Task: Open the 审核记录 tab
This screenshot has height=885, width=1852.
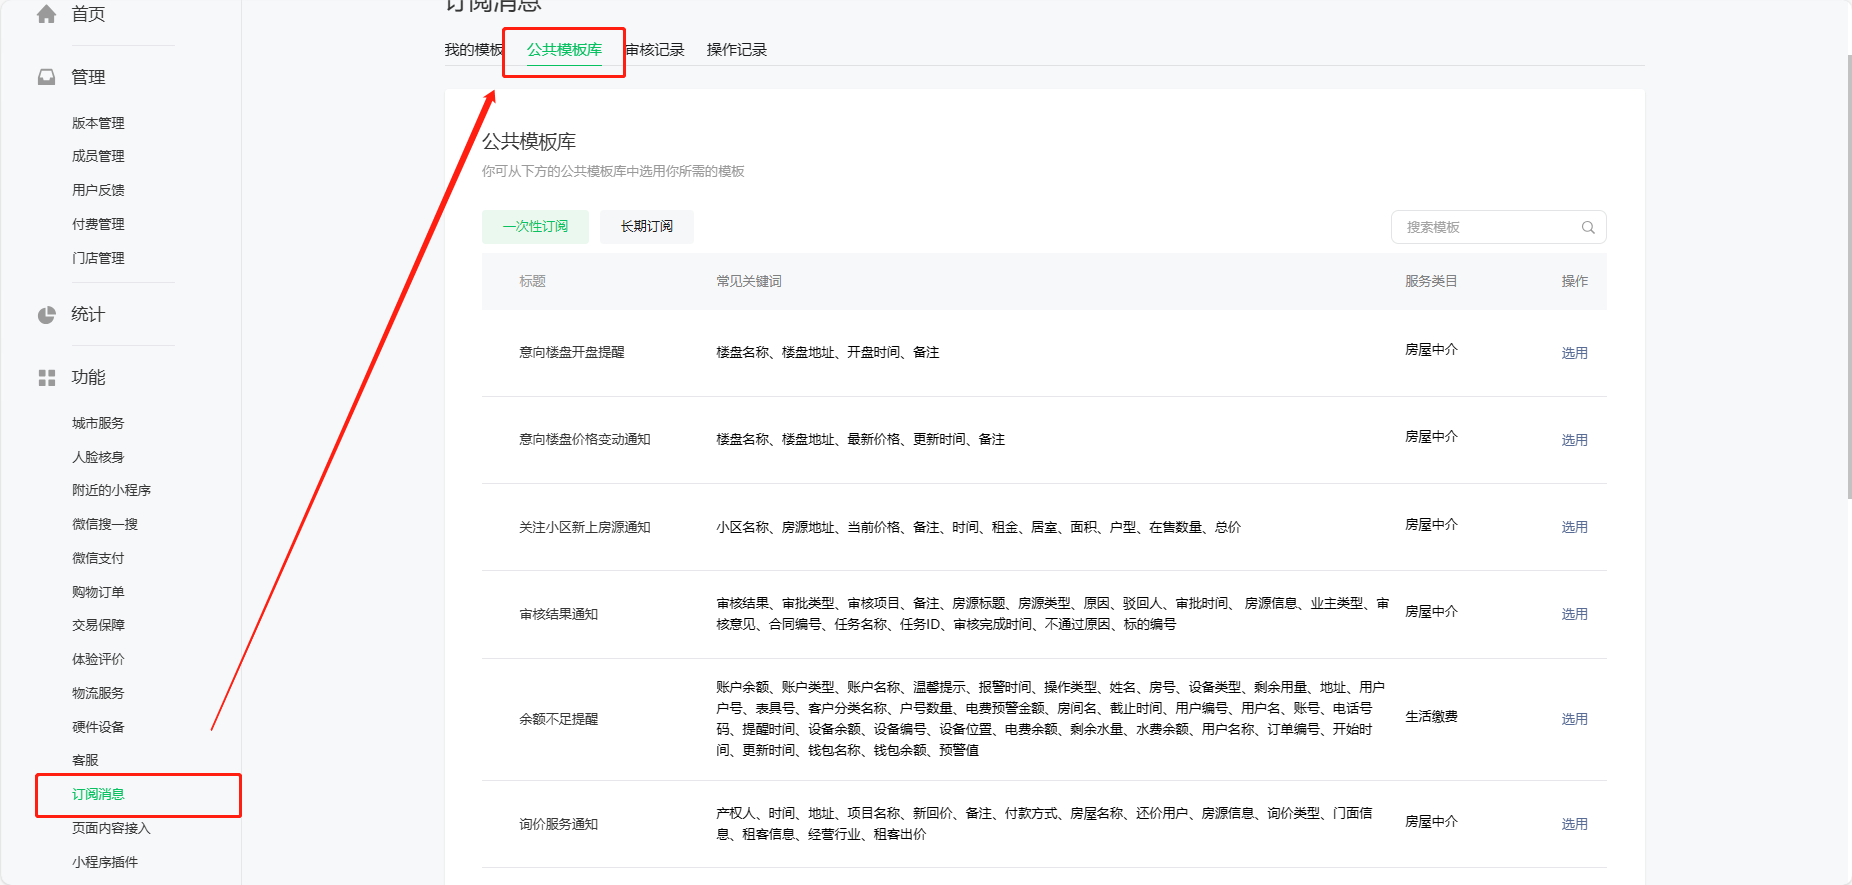Action: pyautogui.click(x=655, y=50)
